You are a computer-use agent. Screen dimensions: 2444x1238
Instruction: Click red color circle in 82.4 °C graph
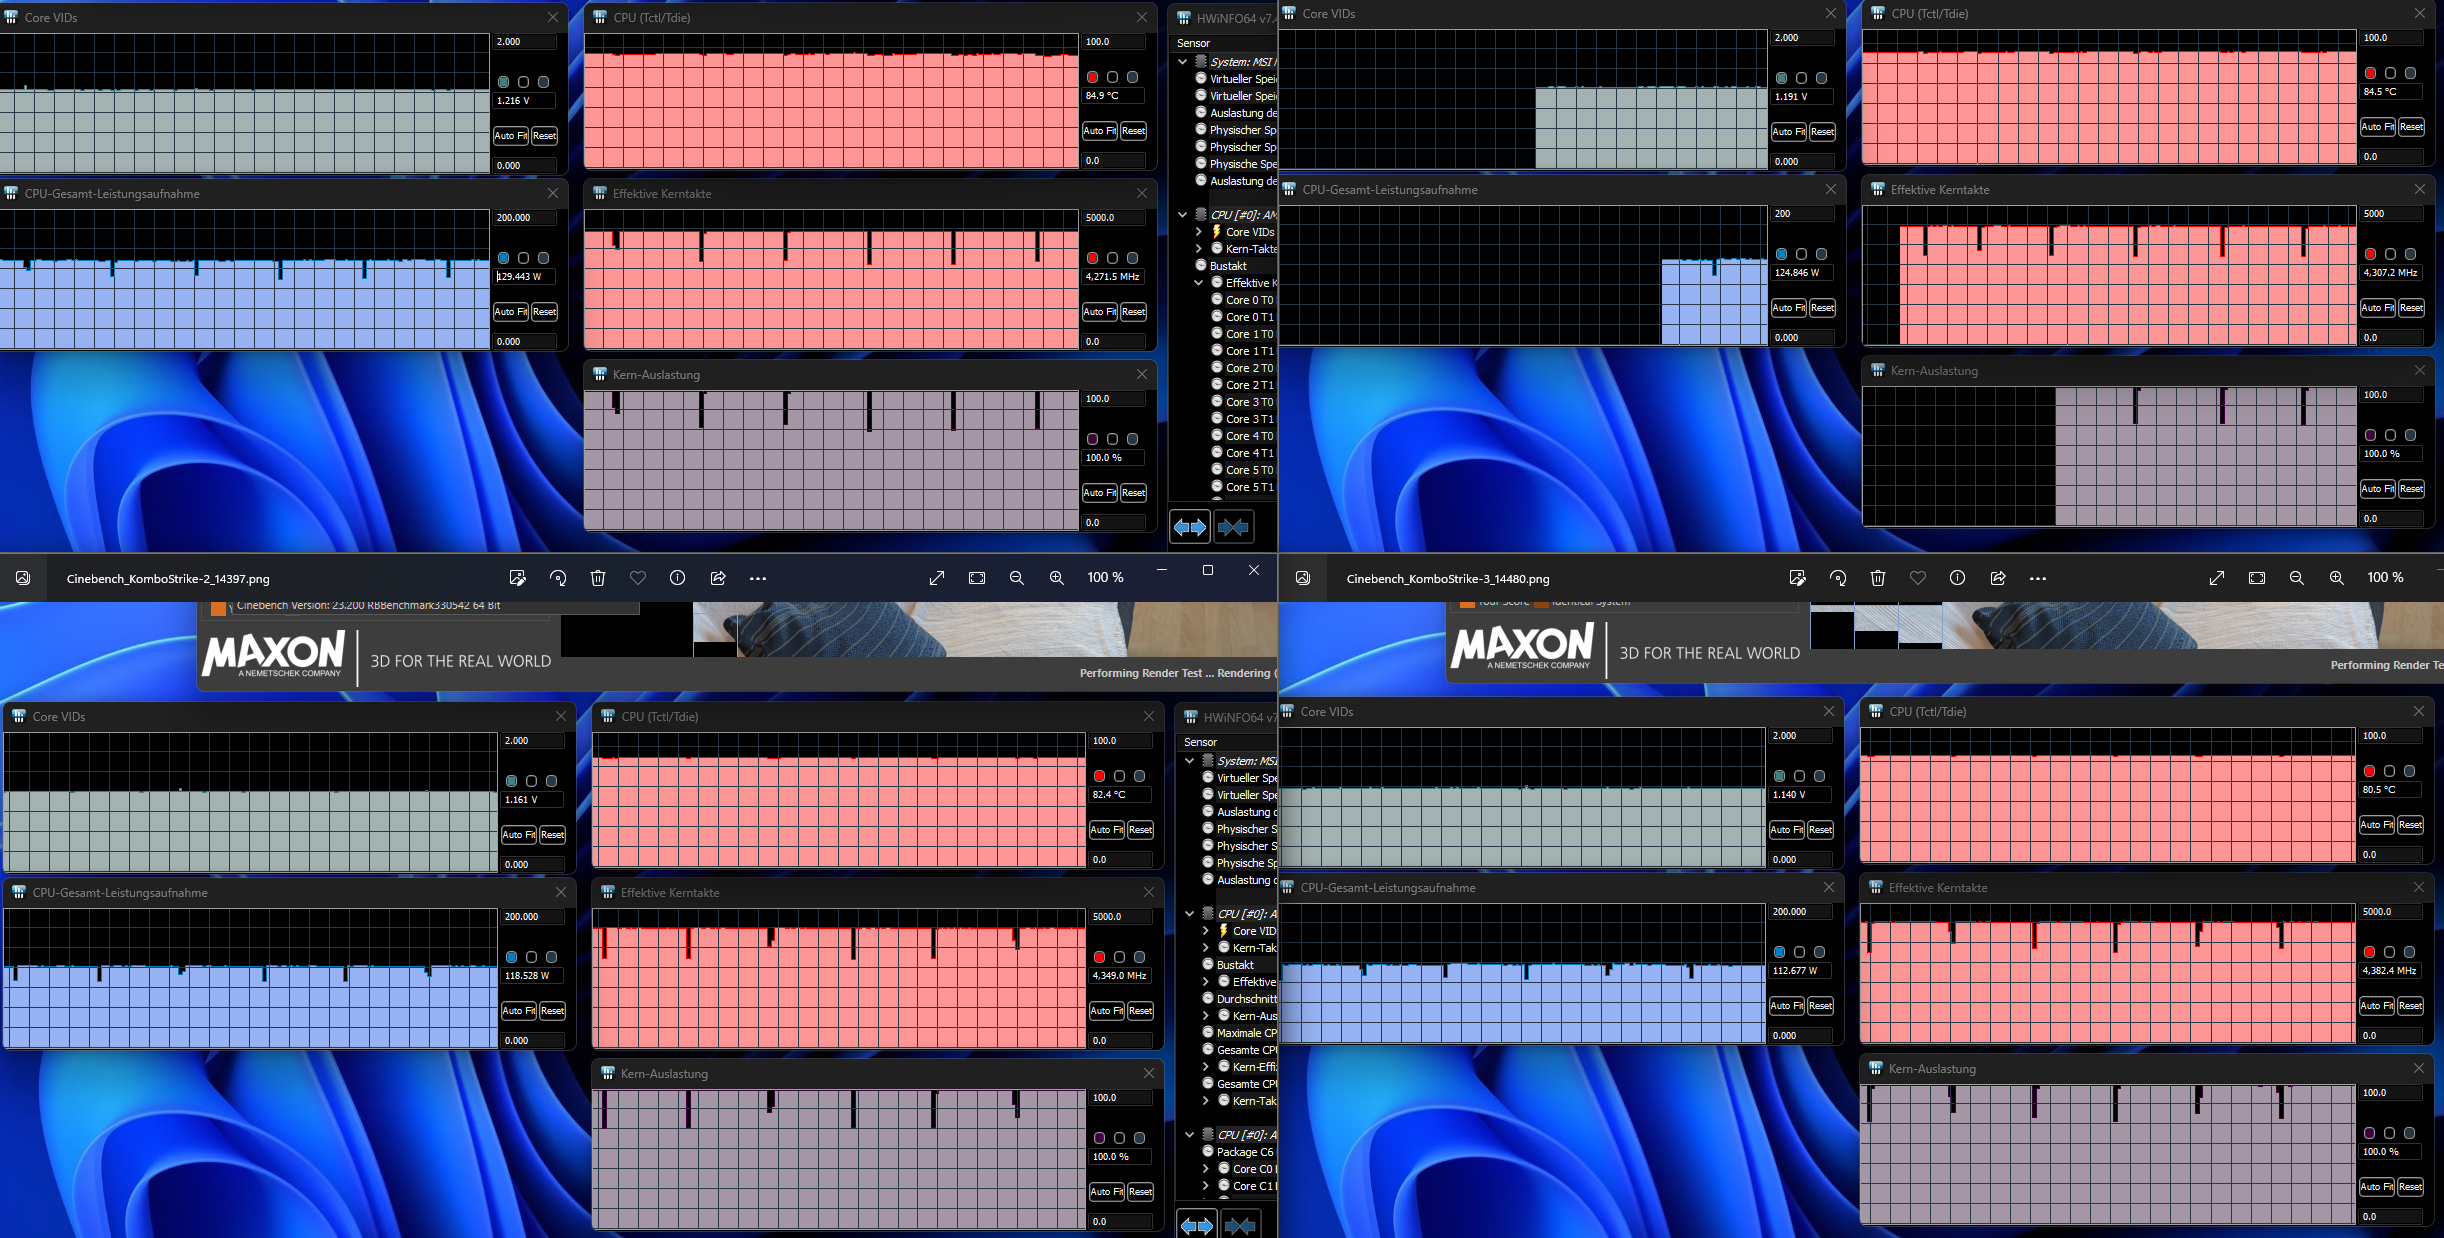(x=1099, y=776)
